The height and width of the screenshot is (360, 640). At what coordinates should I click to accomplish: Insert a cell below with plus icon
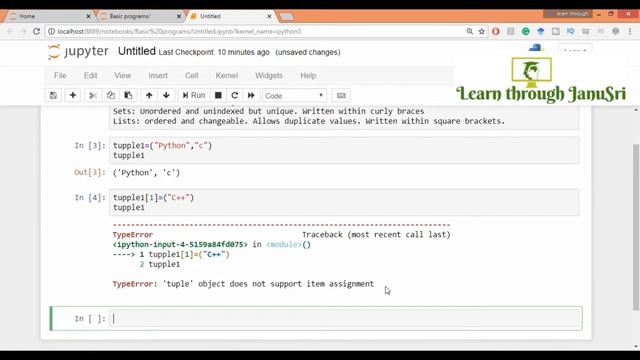point(73,96)
